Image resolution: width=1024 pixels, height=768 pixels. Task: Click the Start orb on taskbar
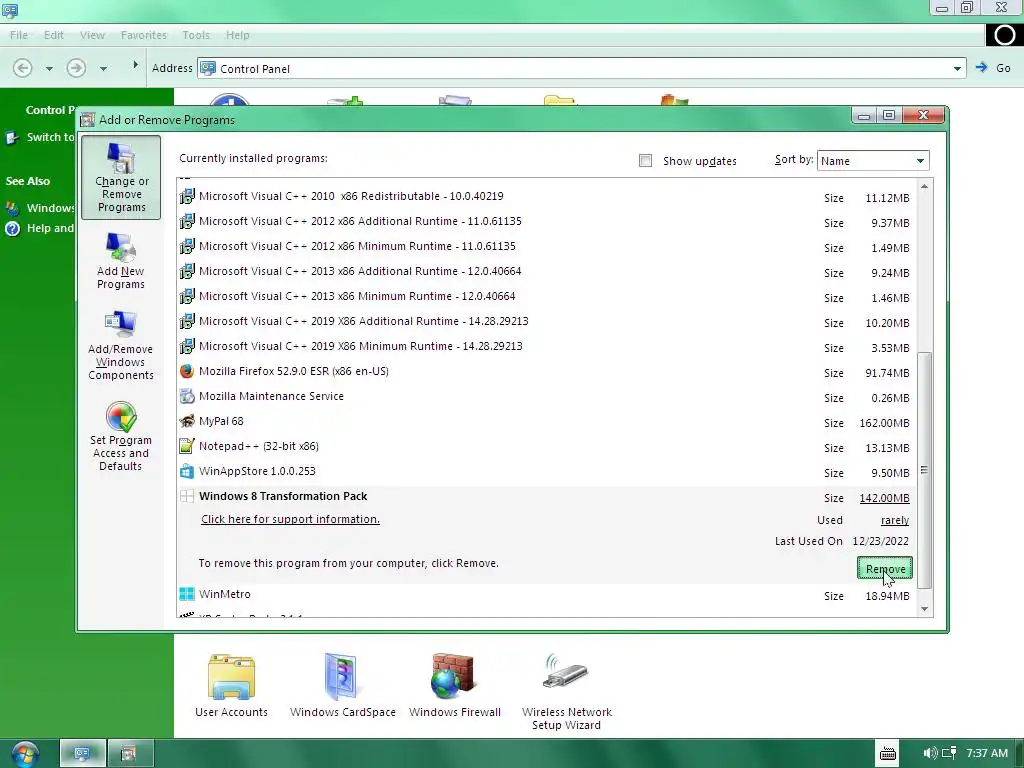pos(25,754)
